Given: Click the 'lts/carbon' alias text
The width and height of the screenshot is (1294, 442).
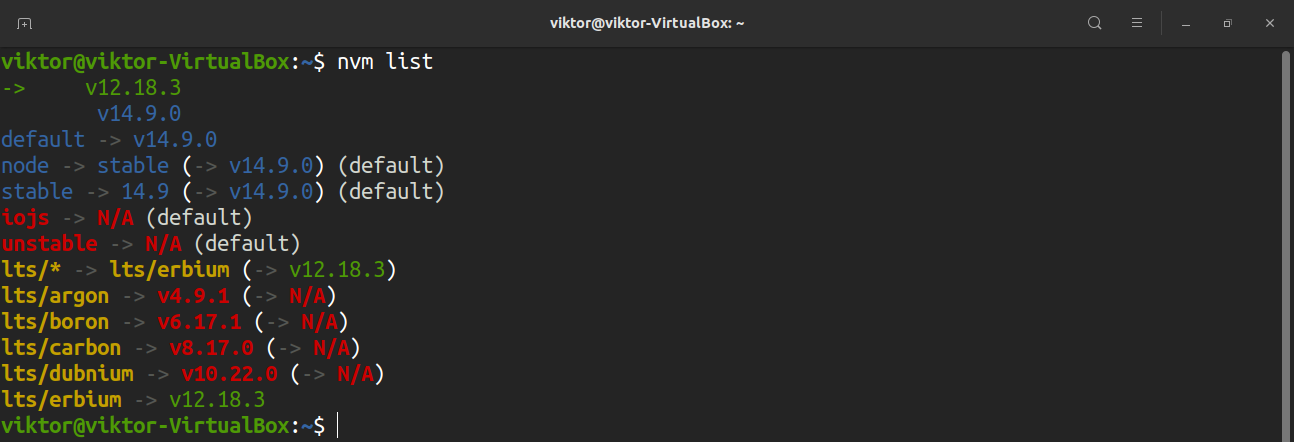Looking at the screenshot, I should 61,348.
